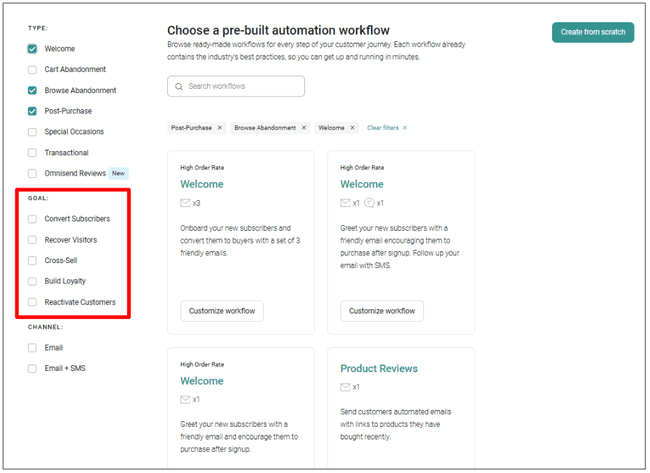650x473 pixels.
Task: Click the search magnifier icon
Action: pyautogui.click(x=179, y=87)
